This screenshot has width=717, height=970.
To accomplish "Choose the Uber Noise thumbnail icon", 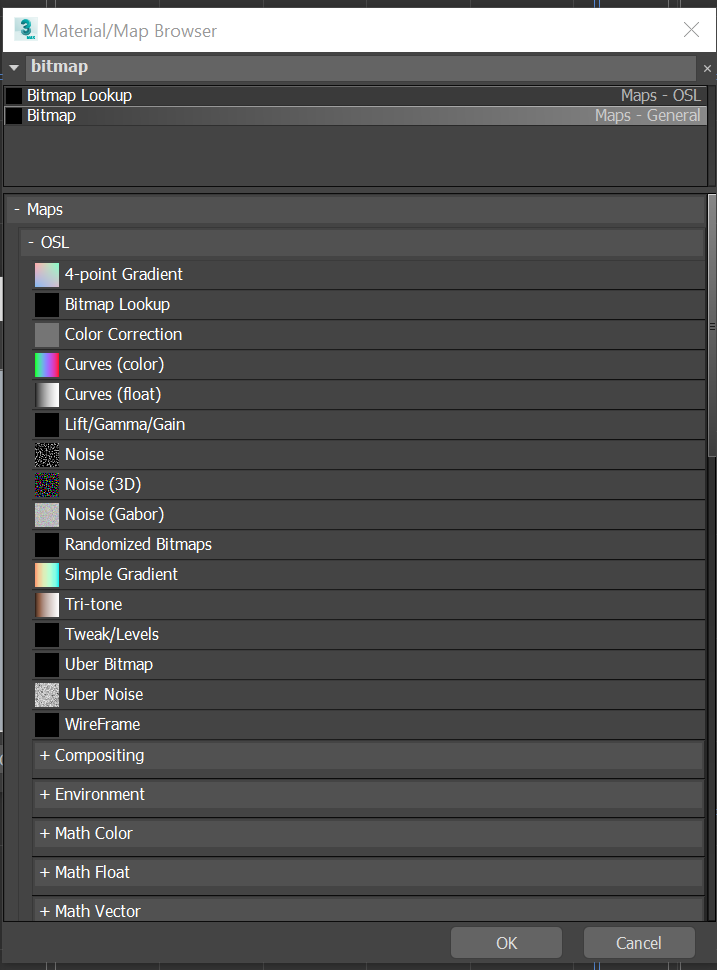I will click(47, 695).
